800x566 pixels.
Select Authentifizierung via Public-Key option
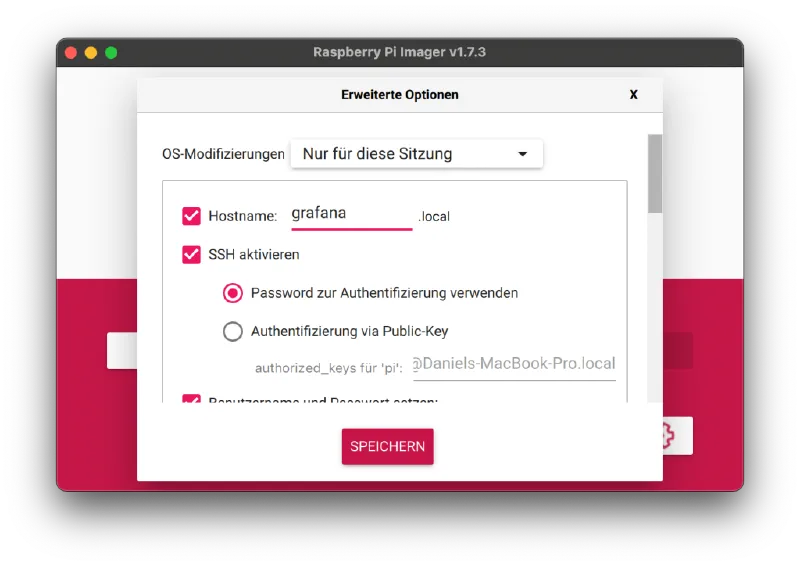pos(233,331)
